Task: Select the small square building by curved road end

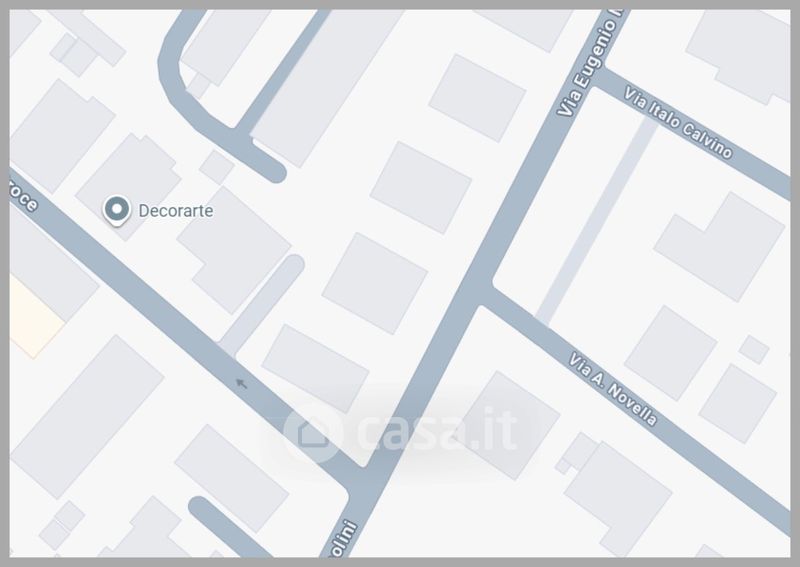Action: point(217,166)
